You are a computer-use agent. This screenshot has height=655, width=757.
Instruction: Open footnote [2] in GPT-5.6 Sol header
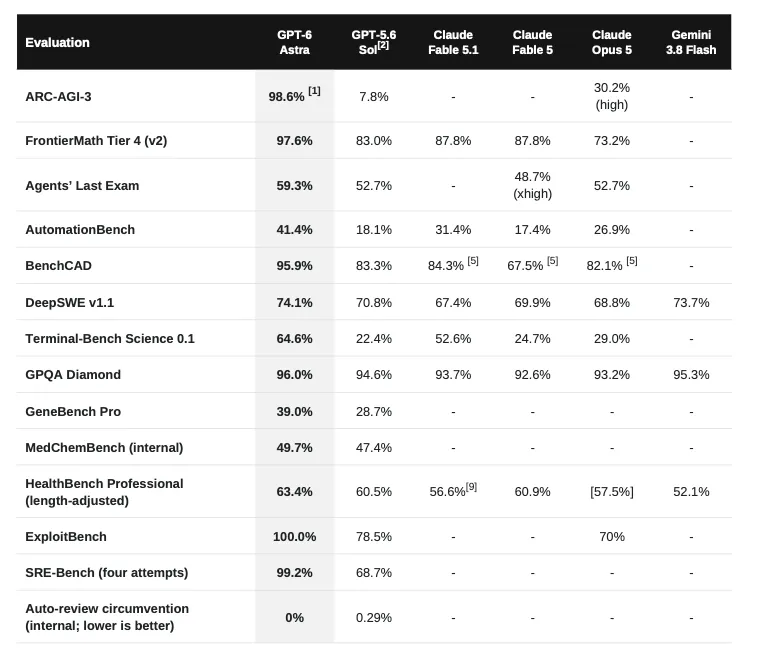click(x=383, y=45)
